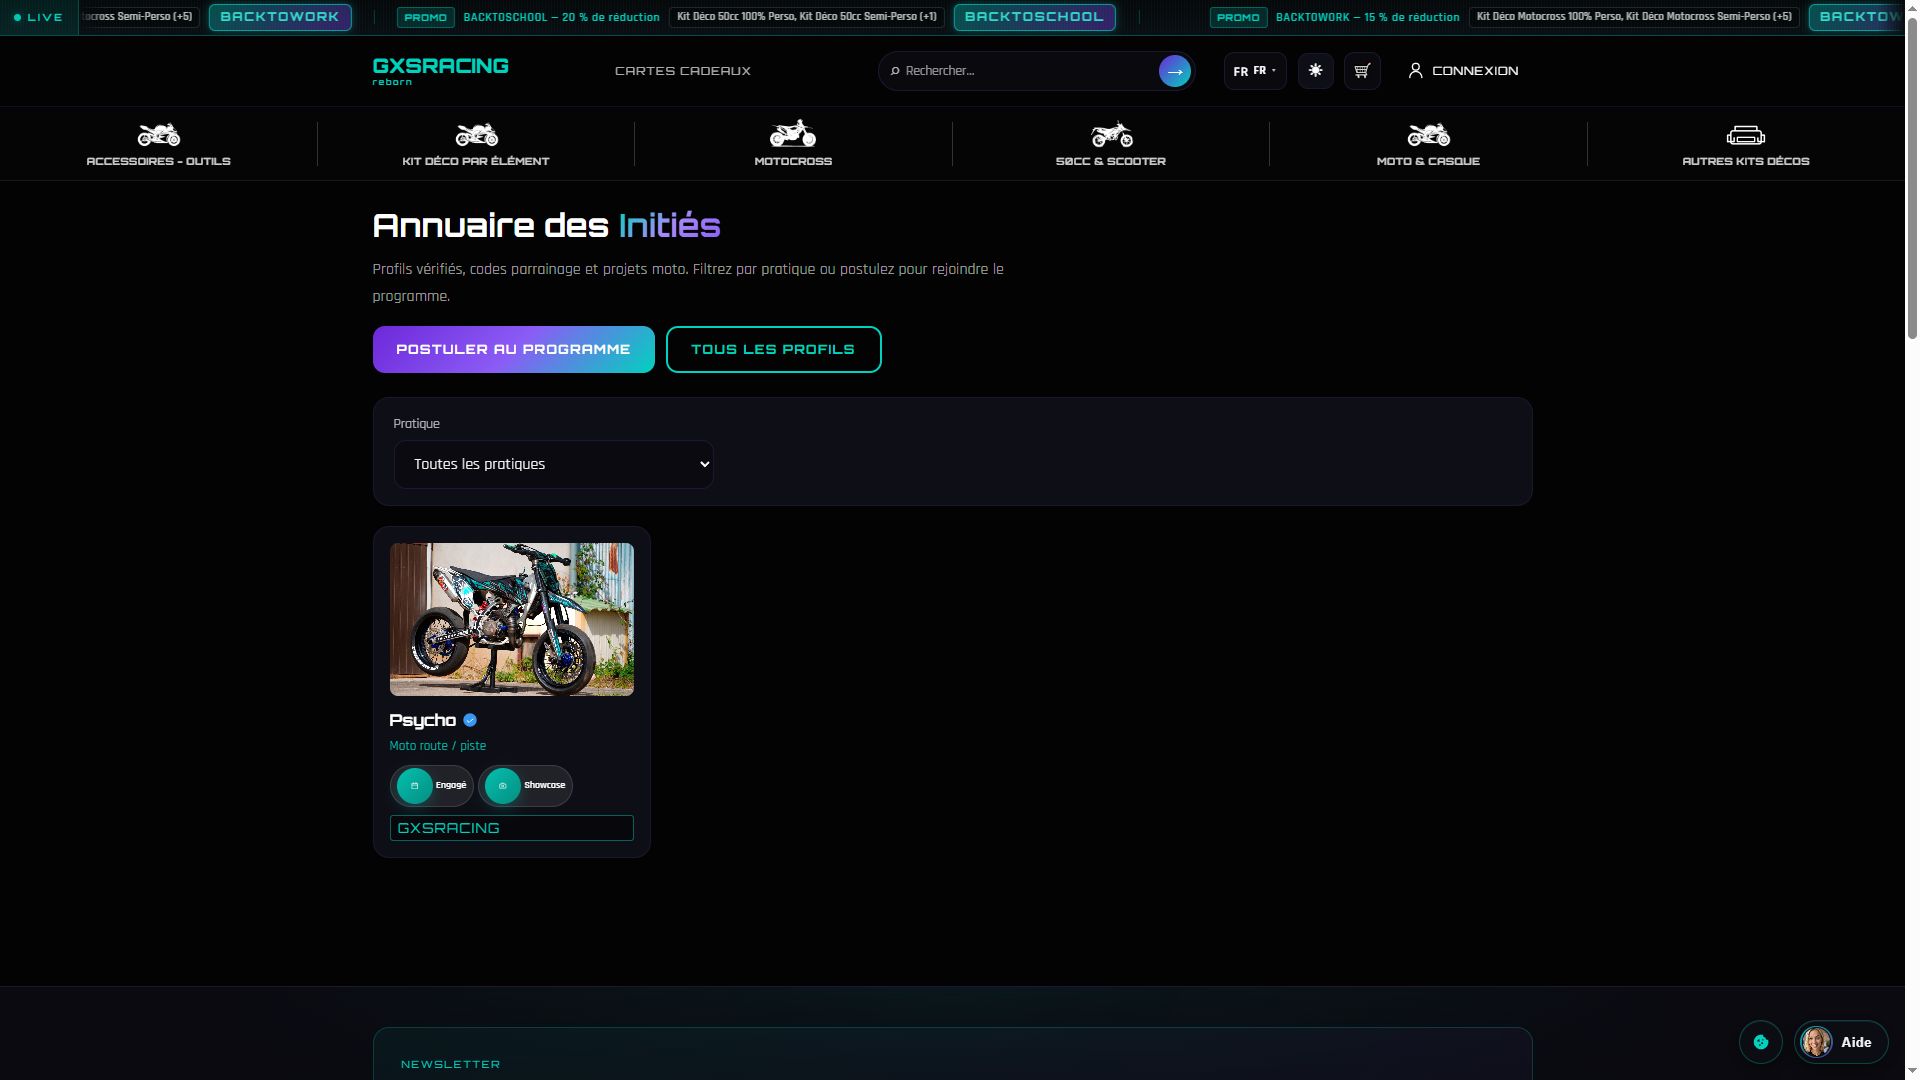Open the Cartes Cadeaux page

click(x=683, y=71)
